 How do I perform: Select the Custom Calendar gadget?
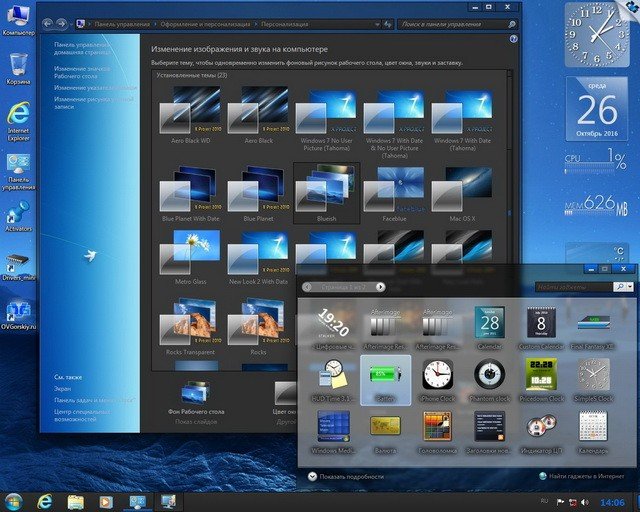(541, 329)
